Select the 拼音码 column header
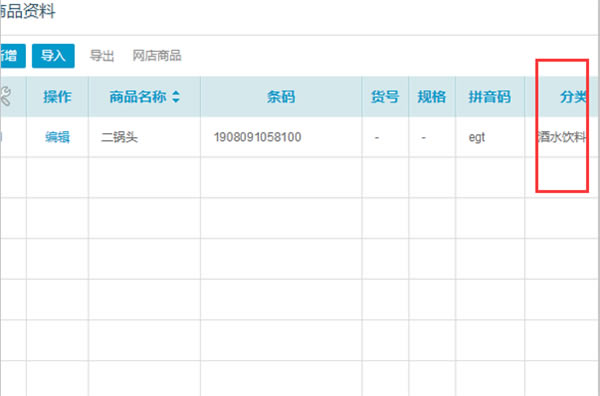 click(490, 97)
